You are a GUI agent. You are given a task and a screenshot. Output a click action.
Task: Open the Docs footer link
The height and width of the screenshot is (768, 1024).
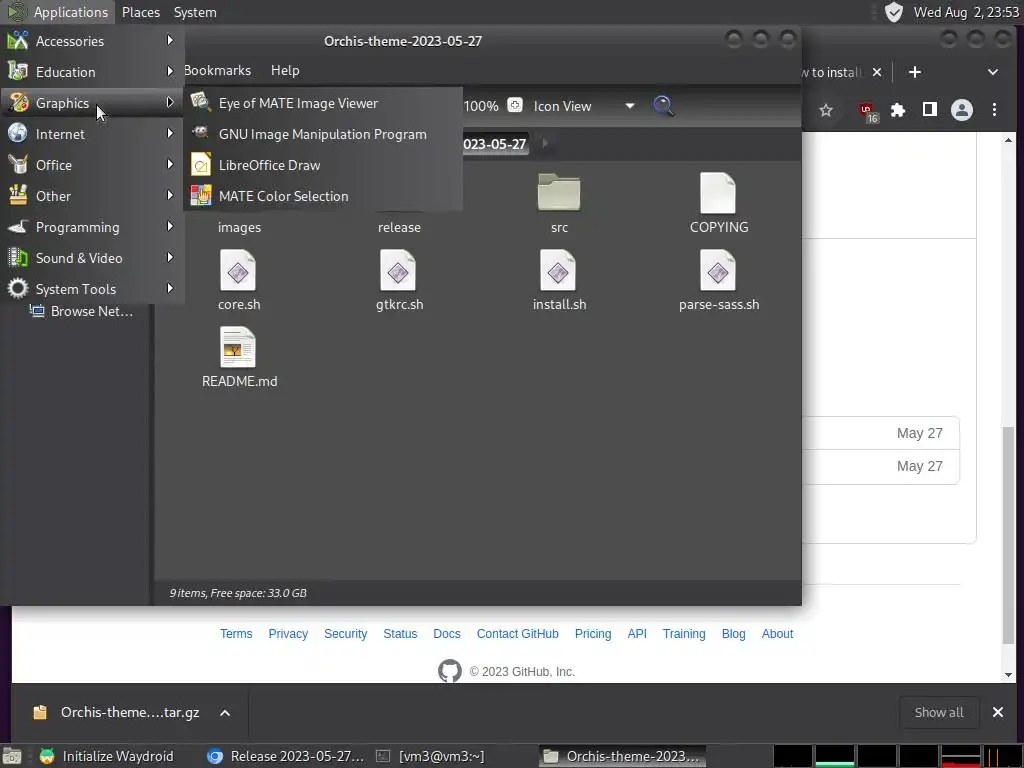(447, 633)
